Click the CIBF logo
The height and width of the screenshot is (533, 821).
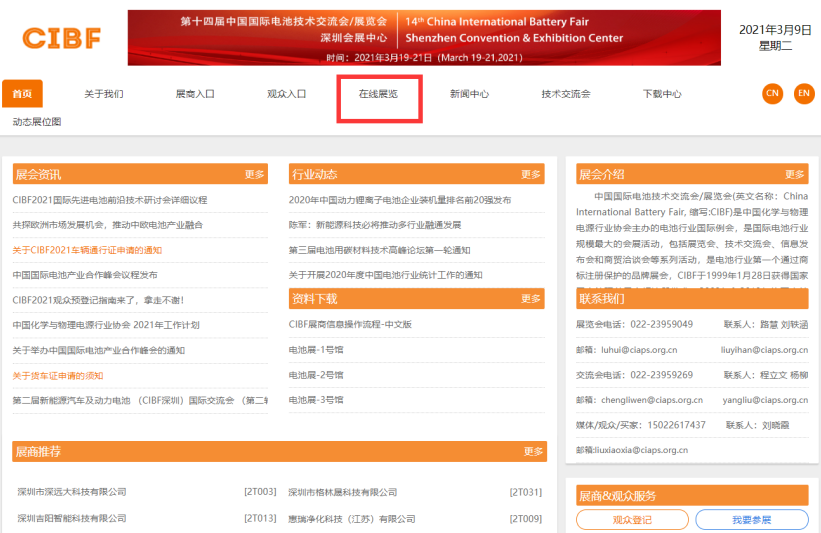61,38
